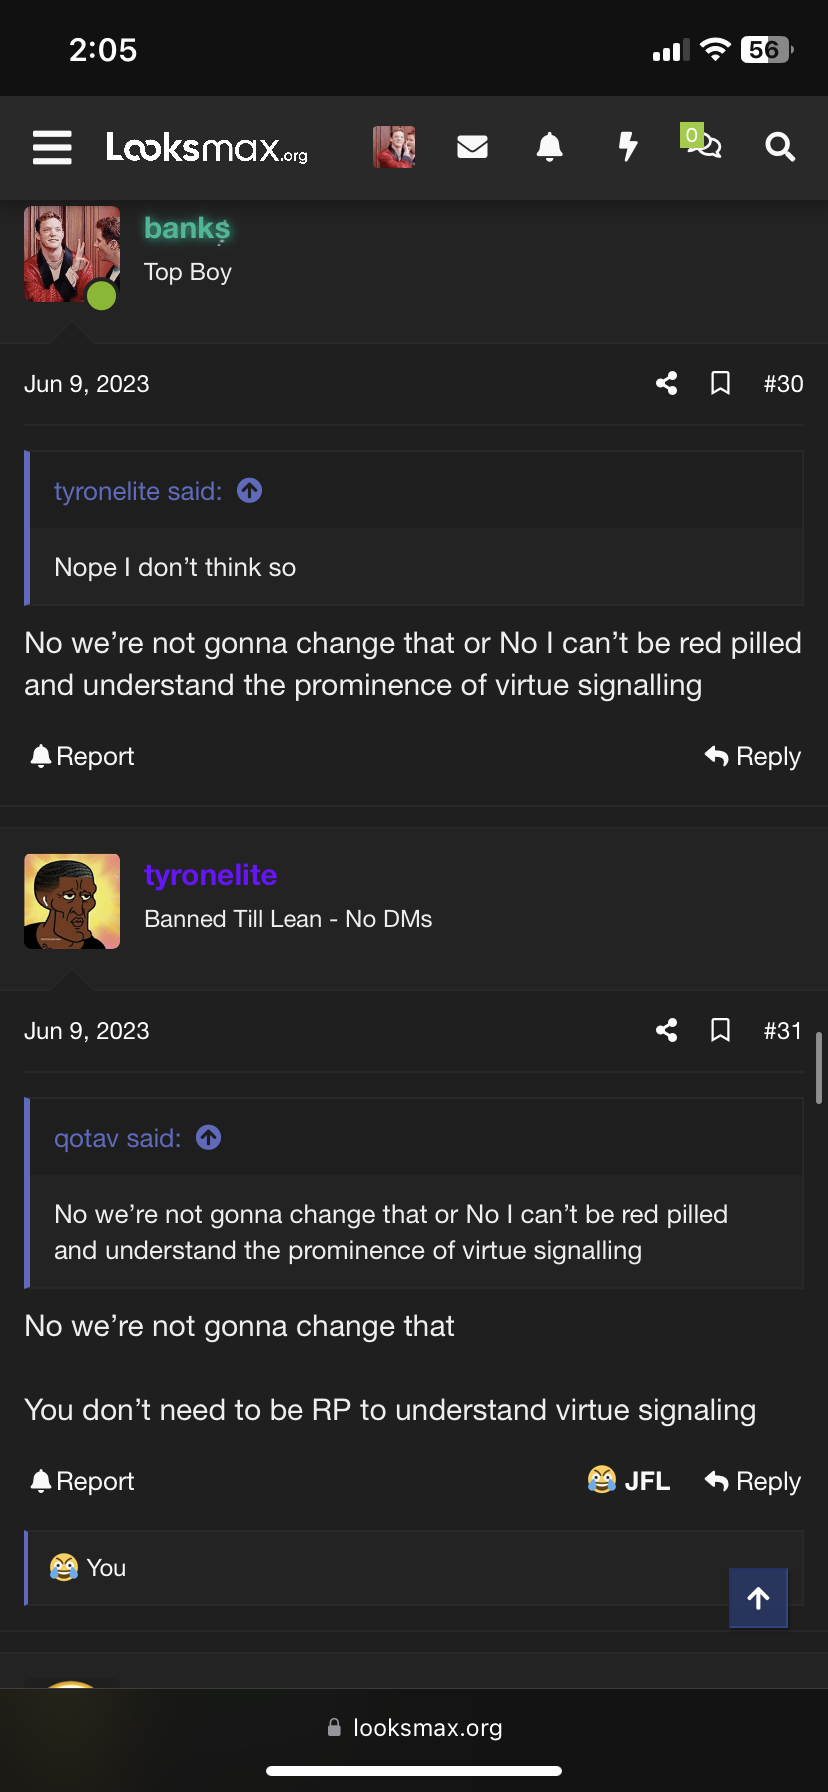Open the chat bubbles icon with 0 badge

(x=702, y=142)
